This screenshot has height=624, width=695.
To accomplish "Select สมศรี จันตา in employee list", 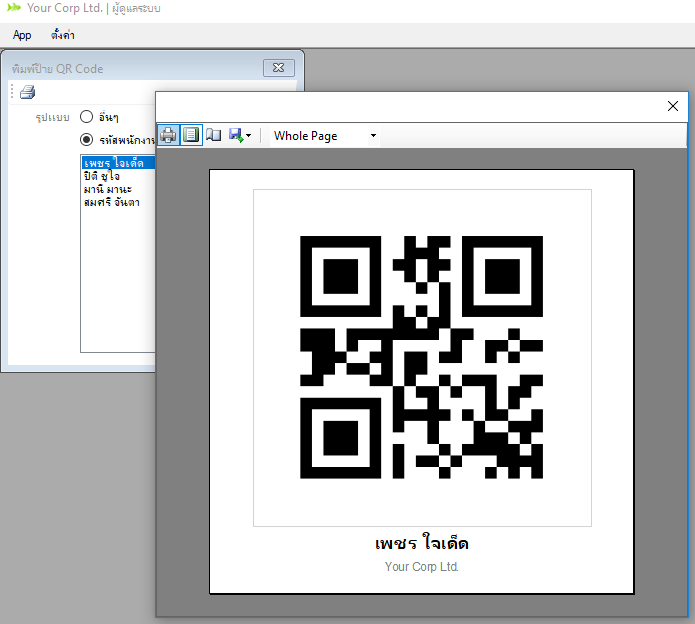I will 112,203.
